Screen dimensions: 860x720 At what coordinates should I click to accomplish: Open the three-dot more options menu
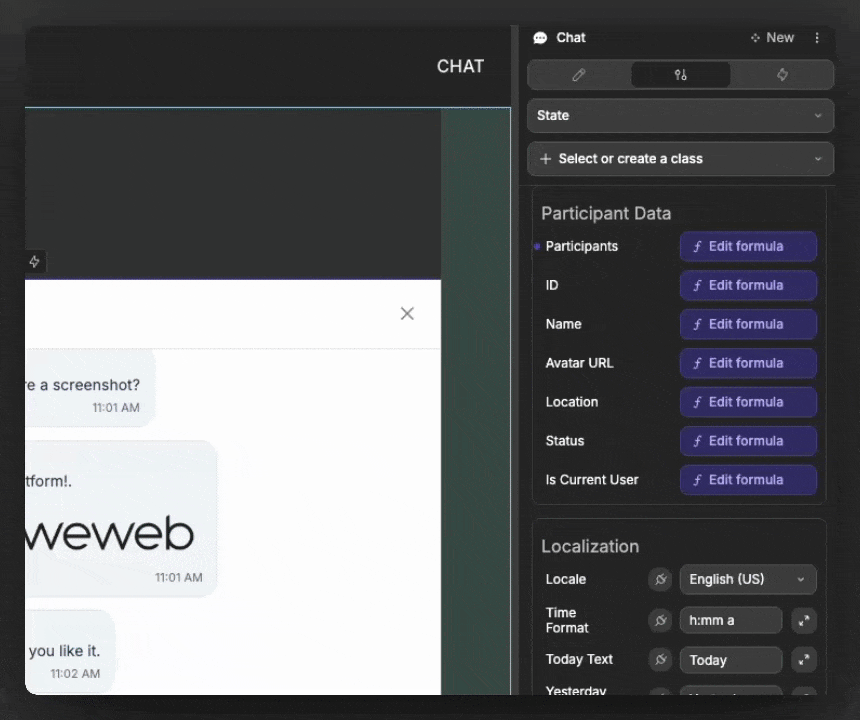pyautogui.click(x=817, y=38)
